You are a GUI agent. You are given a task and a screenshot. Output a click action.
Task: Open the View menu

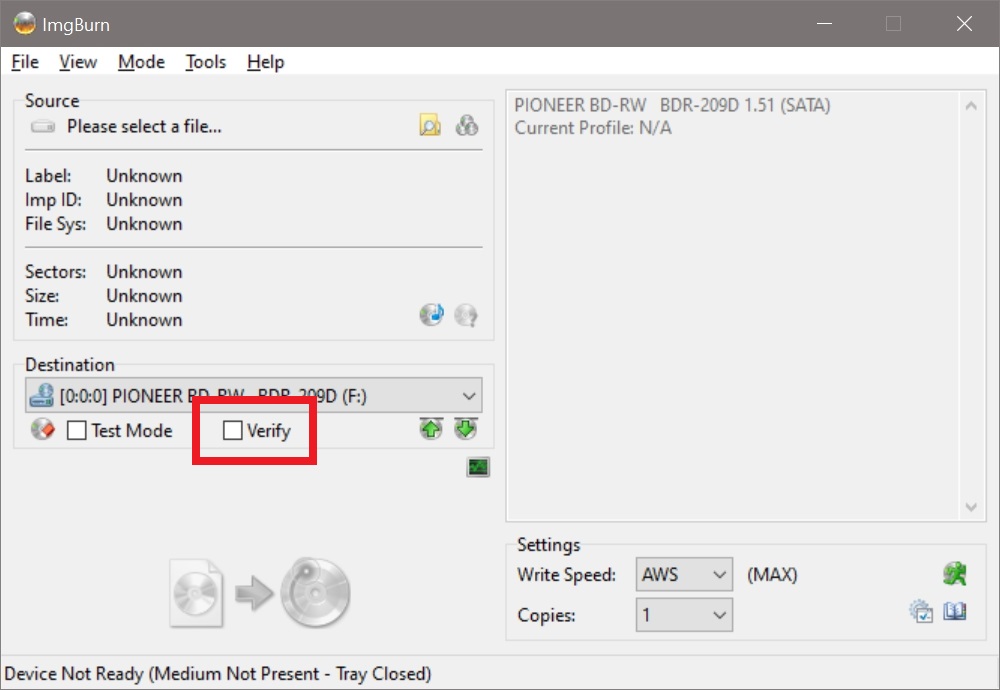[x=78, y=62]
